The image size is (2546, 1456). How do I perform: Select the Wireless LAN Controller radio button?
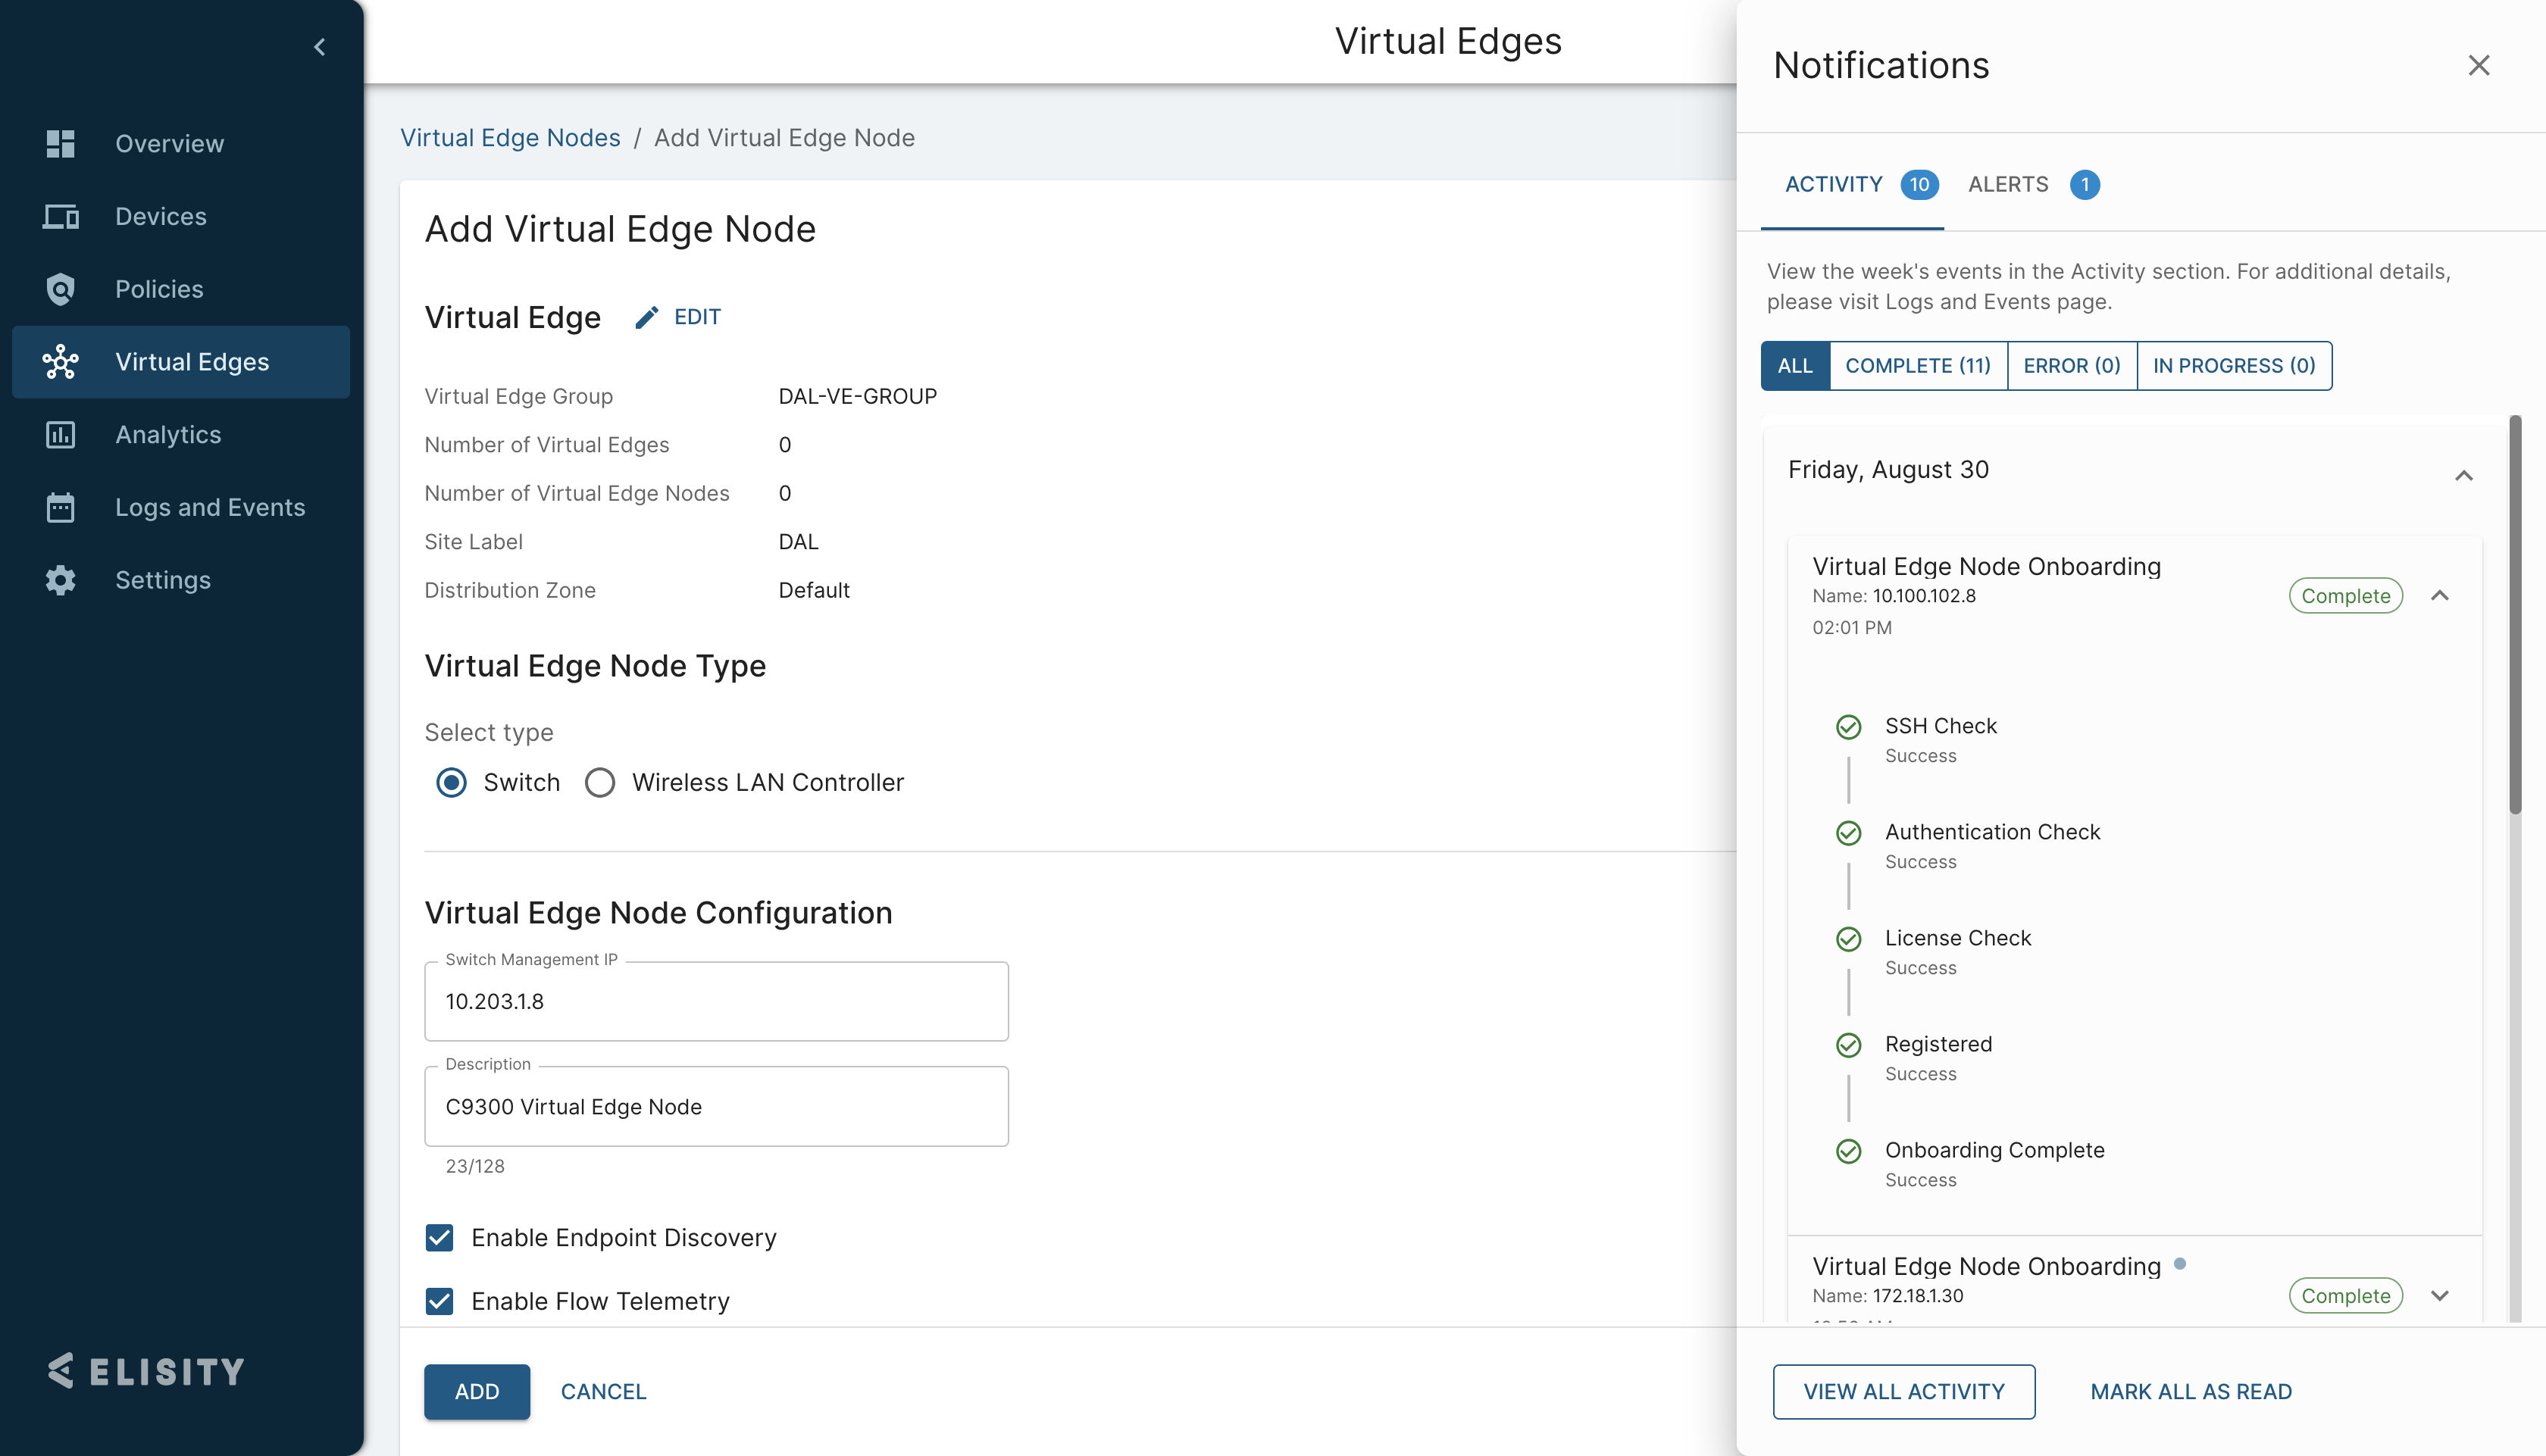(600, 782)
